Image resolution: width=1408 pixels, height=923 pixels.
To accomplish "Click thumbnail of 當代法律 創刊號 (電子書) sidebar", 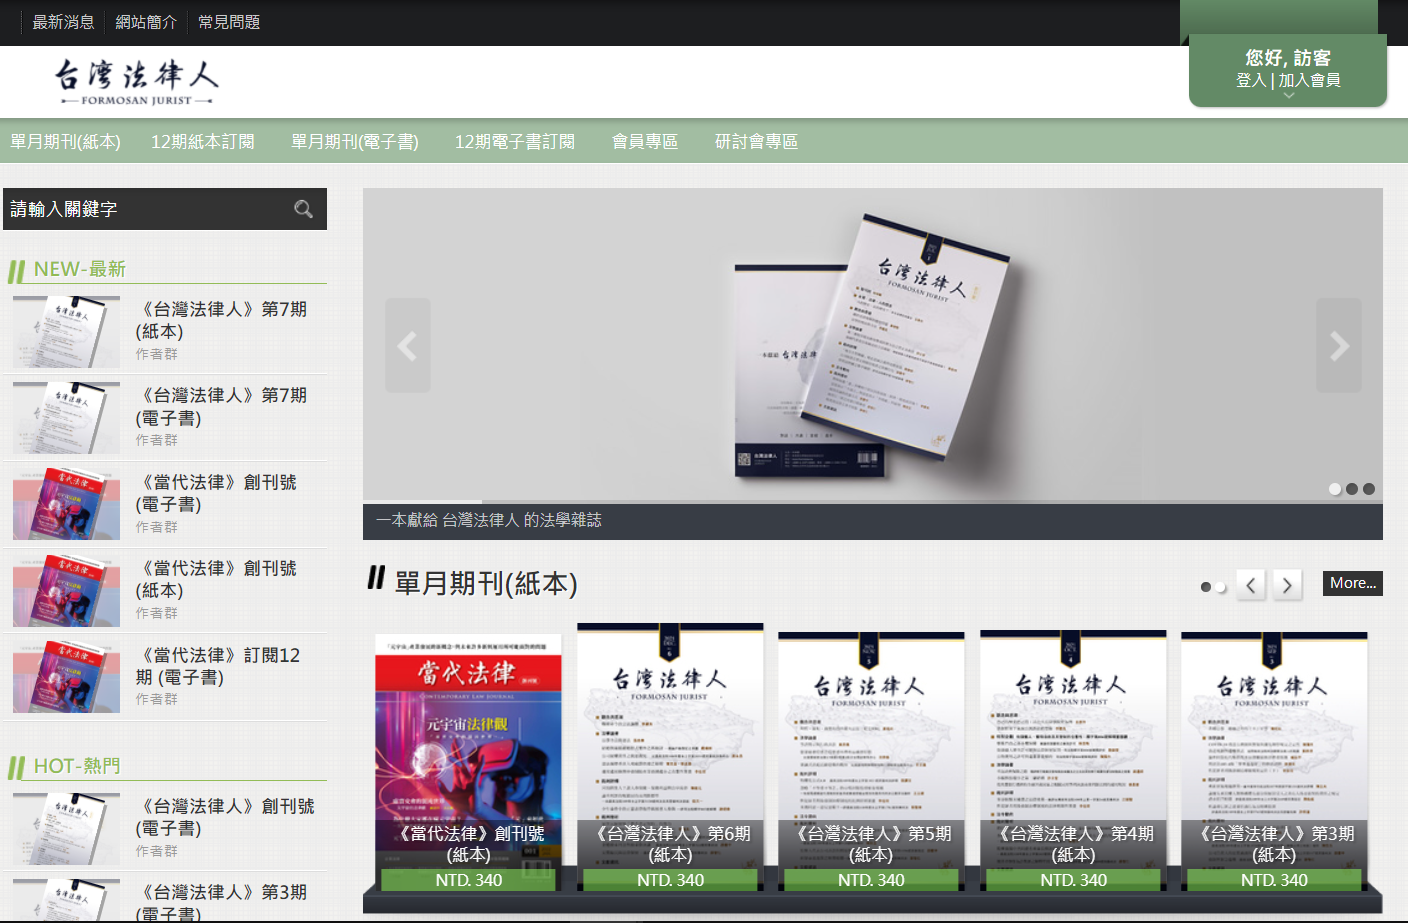I will tap(66, 504).
